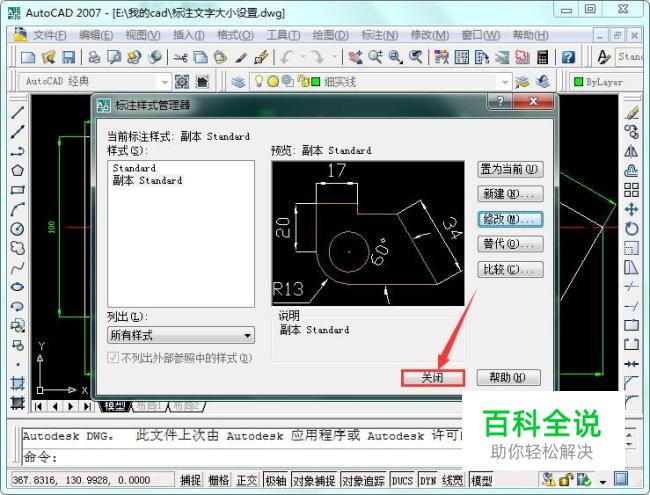Select the Hatch tool
The width and height of the screenshot is (650, 495).
17,383
